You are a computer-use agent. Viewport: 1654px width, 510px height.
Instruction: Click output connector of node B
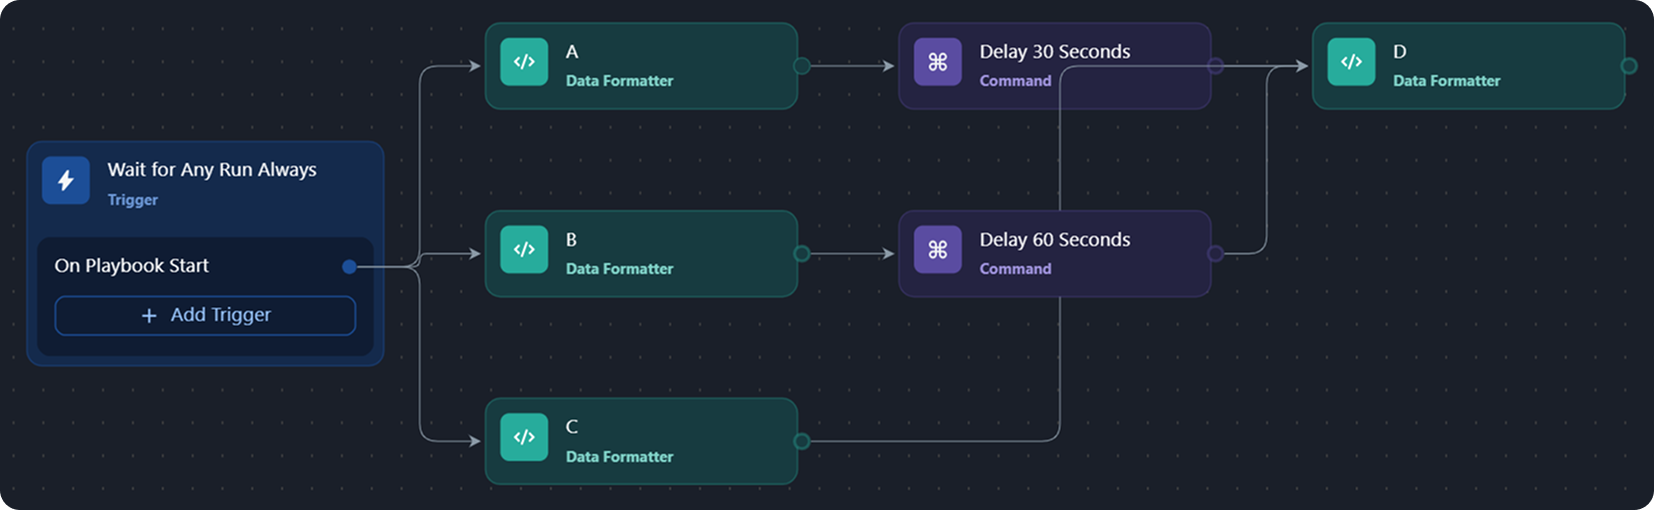tap(802, 254)
